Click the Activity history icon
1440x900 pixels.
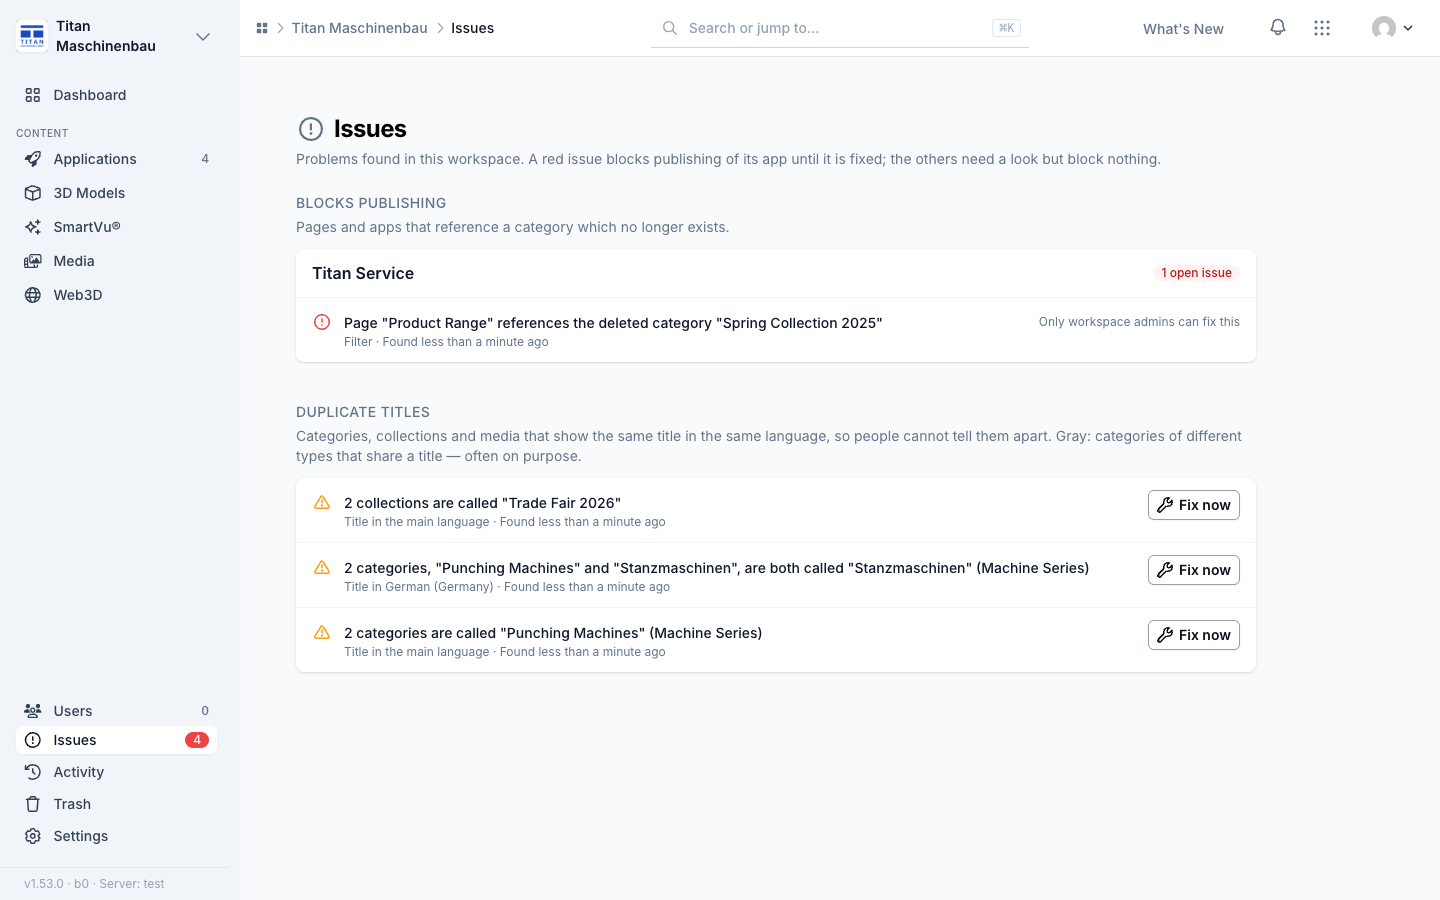click(33, 772)
